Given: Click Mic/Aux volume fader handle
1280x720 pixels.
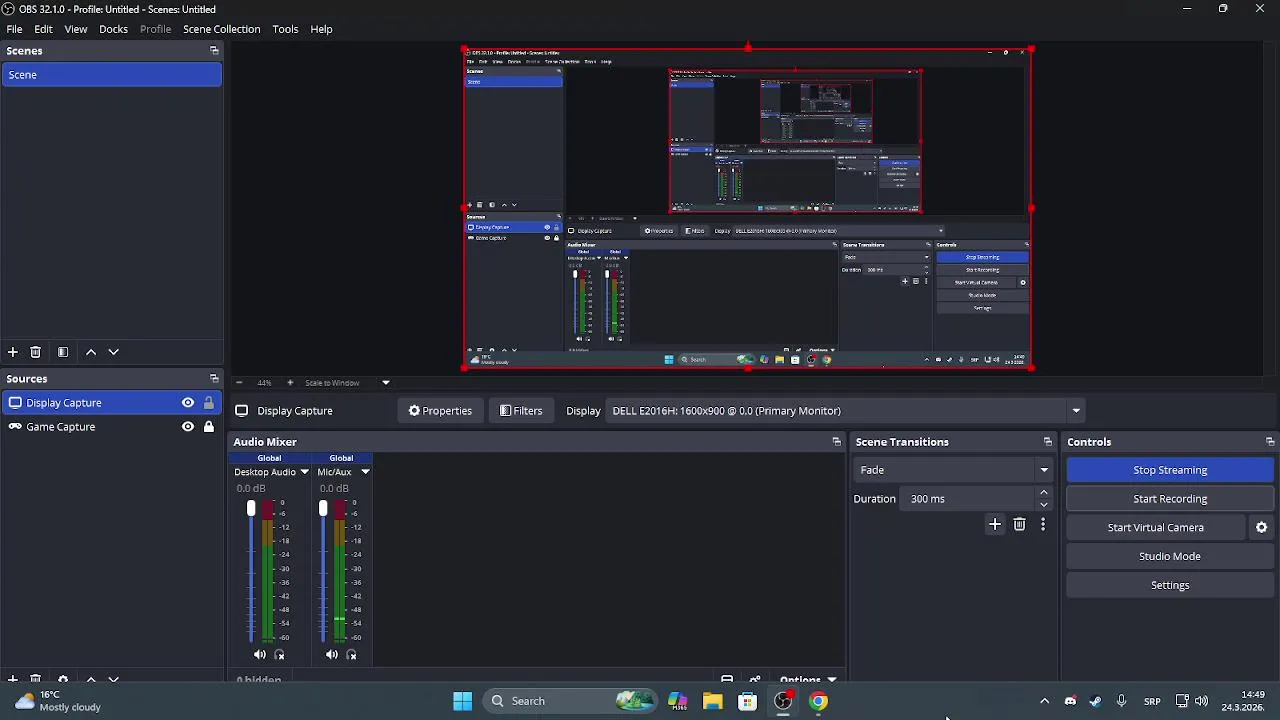Looking at the screenshot, I should [323, 509].
